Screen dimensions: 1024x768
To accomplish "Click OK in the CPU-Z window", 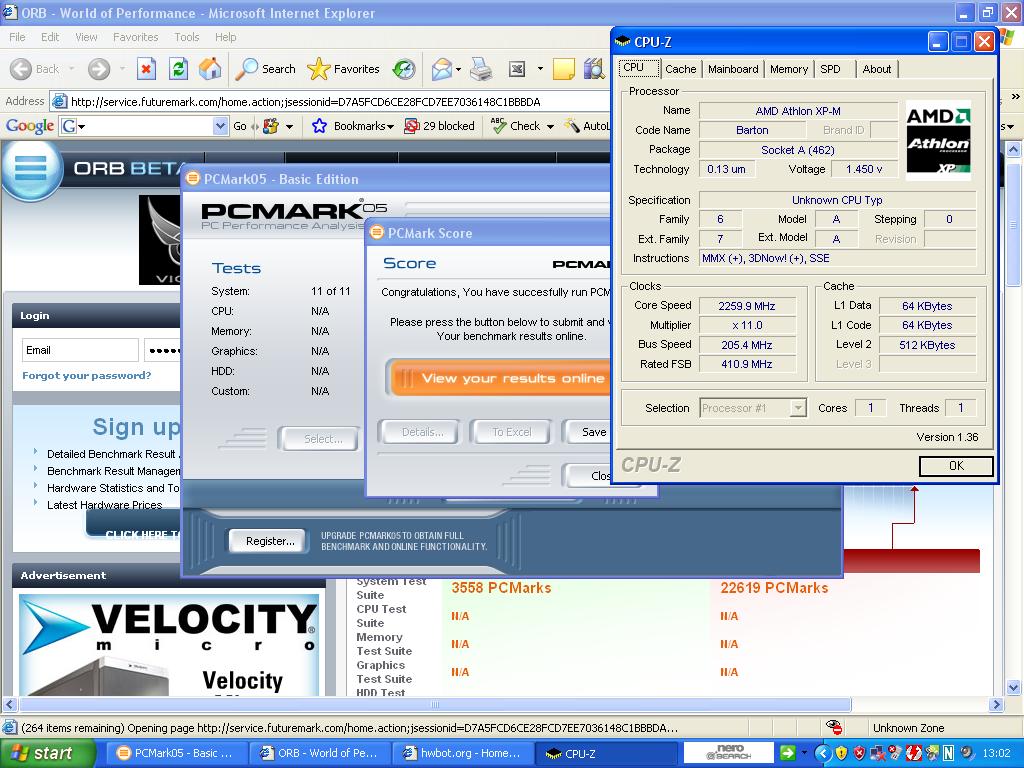I will tap(956, 466).
